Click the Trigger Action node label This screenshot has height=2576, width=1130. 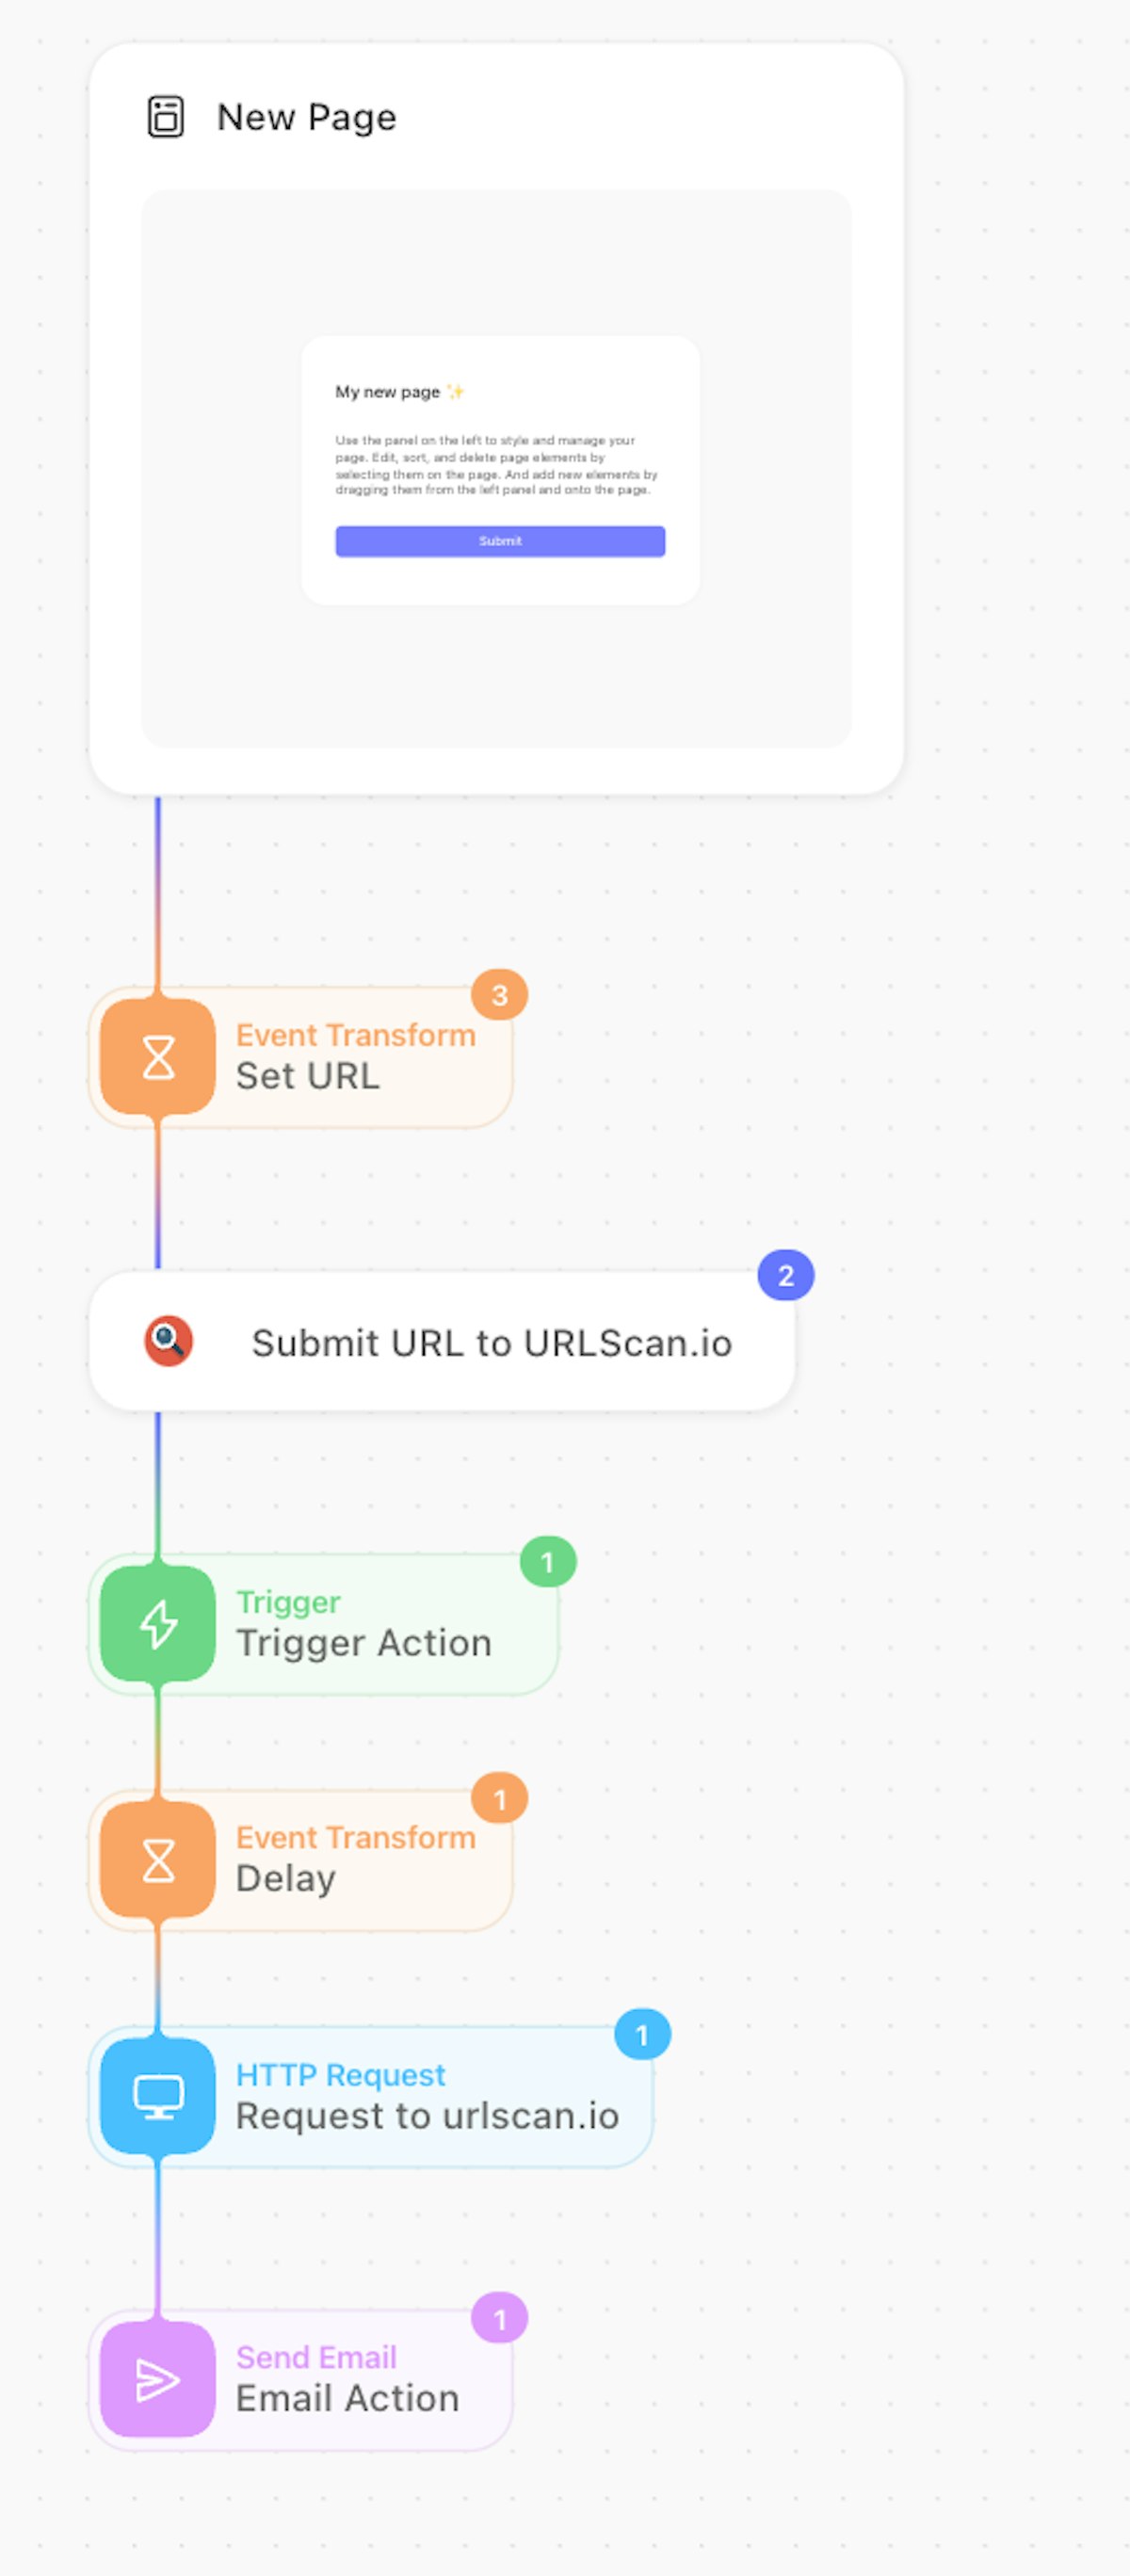click(x=363, y=1643)
